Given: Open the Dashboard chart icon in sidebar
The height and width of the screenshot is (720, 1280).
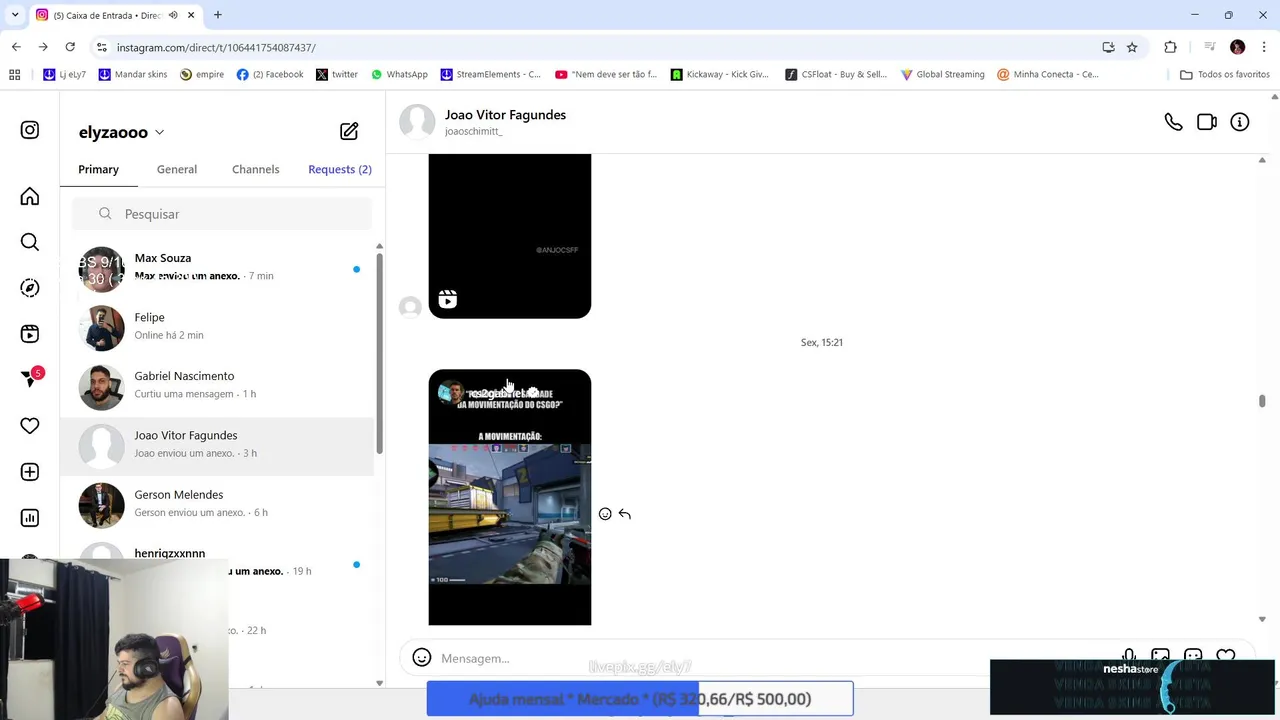Looking at the screenshot, I should pos(30,518).
